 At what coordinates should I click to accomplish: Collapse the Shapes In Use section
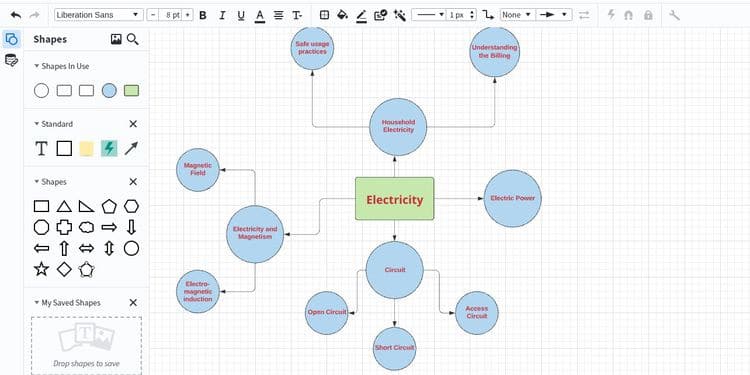click(x=36, y=66)
